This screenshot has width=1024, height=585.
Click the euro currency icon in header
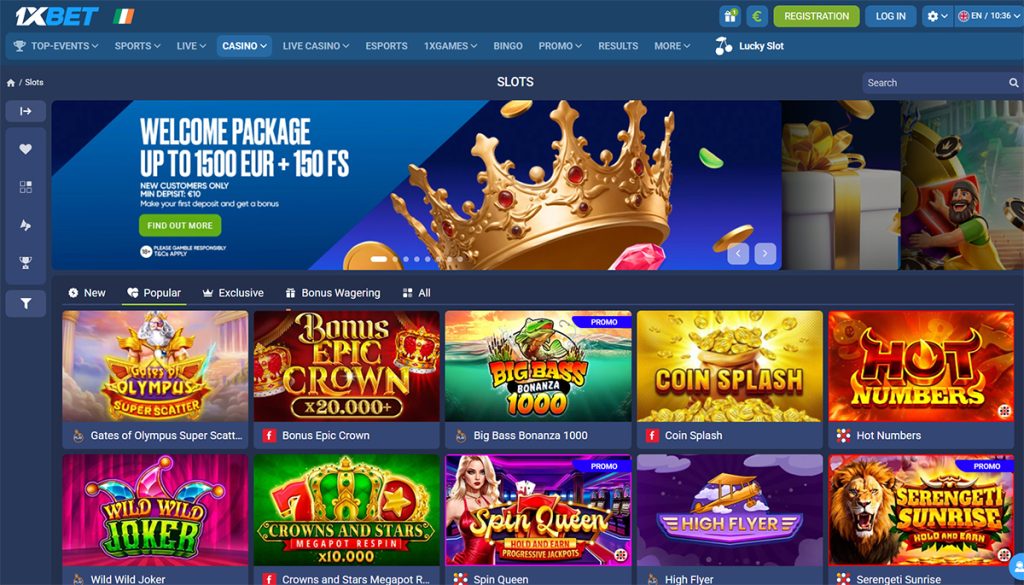coord(757,16)
